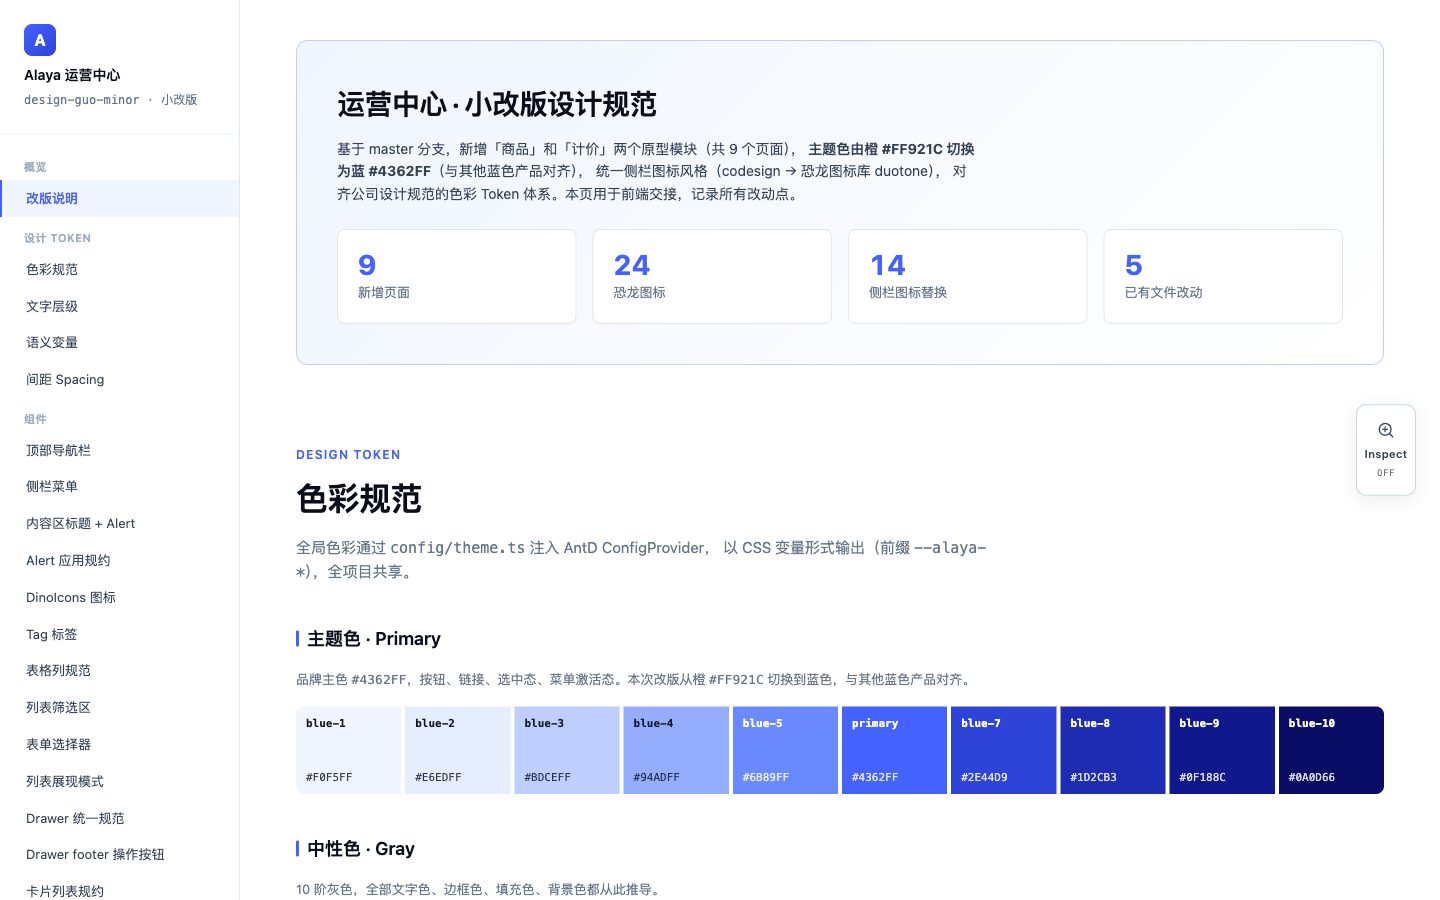The height and width of the screenshot is (900, 1440).
Task: Click design-guo-minor · 小改版 subtitle
Action: tap(111, 99)
